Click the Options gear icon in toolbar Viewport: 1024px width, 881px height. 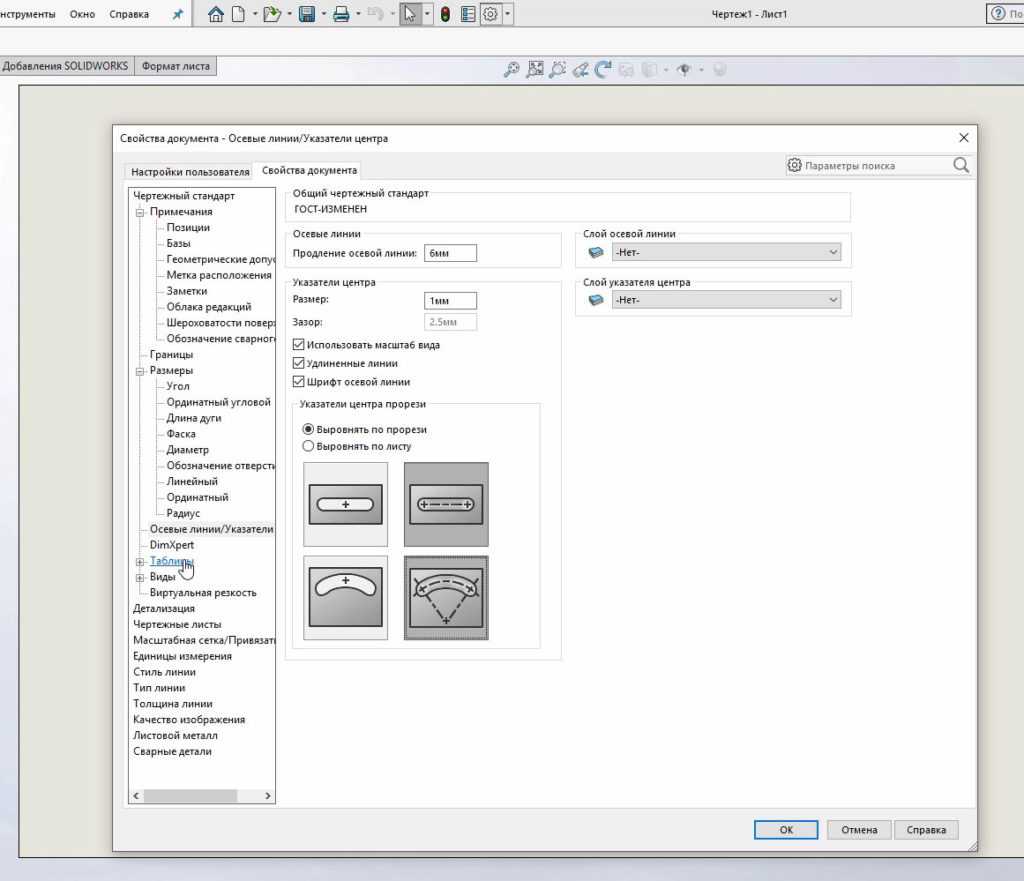(x=491, y=14)
